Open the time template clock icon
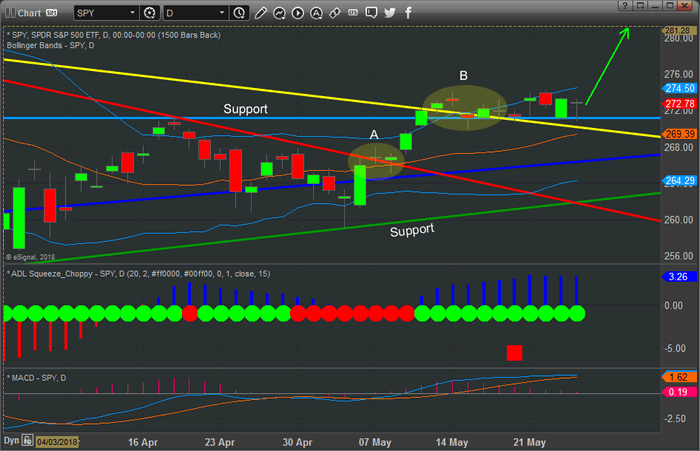The width and height of the screenshot is (700, 451). [239, 13]
